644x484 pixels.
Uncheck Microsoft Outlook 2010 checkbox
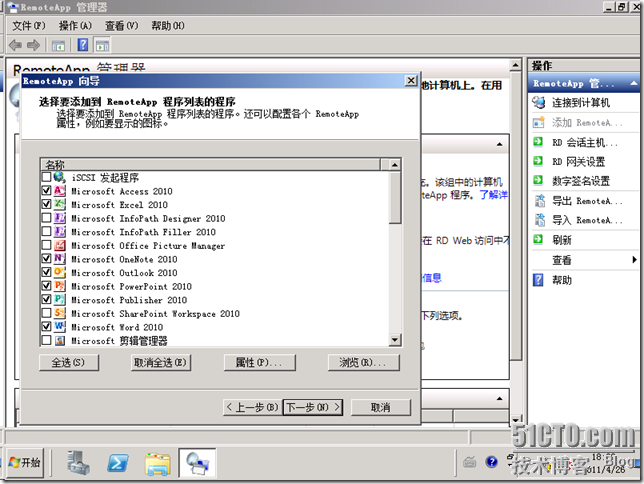point(46,272)
